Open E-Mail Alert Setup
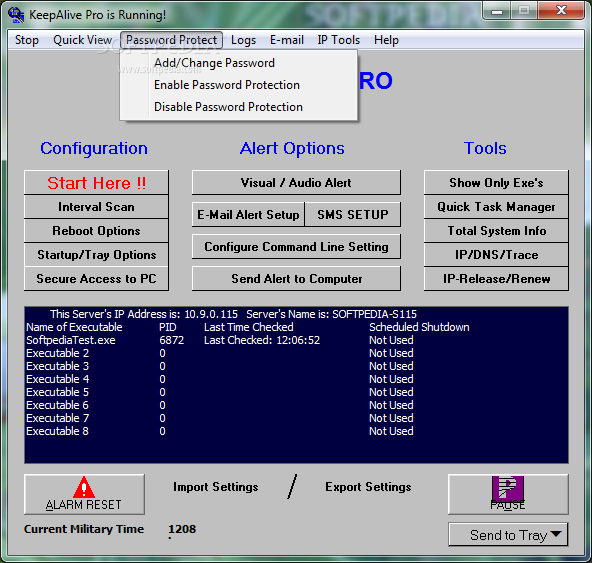This screenshot has width=592, height=563. (248, 214)
